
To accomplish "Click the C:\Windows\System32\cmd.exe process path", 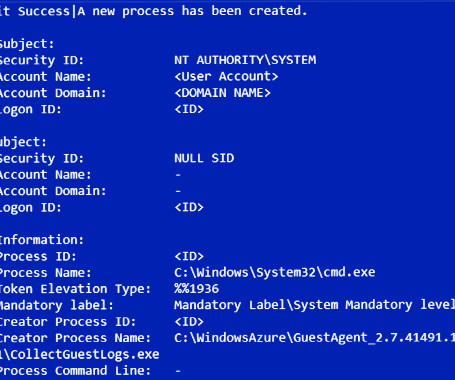I will (275, 272).
